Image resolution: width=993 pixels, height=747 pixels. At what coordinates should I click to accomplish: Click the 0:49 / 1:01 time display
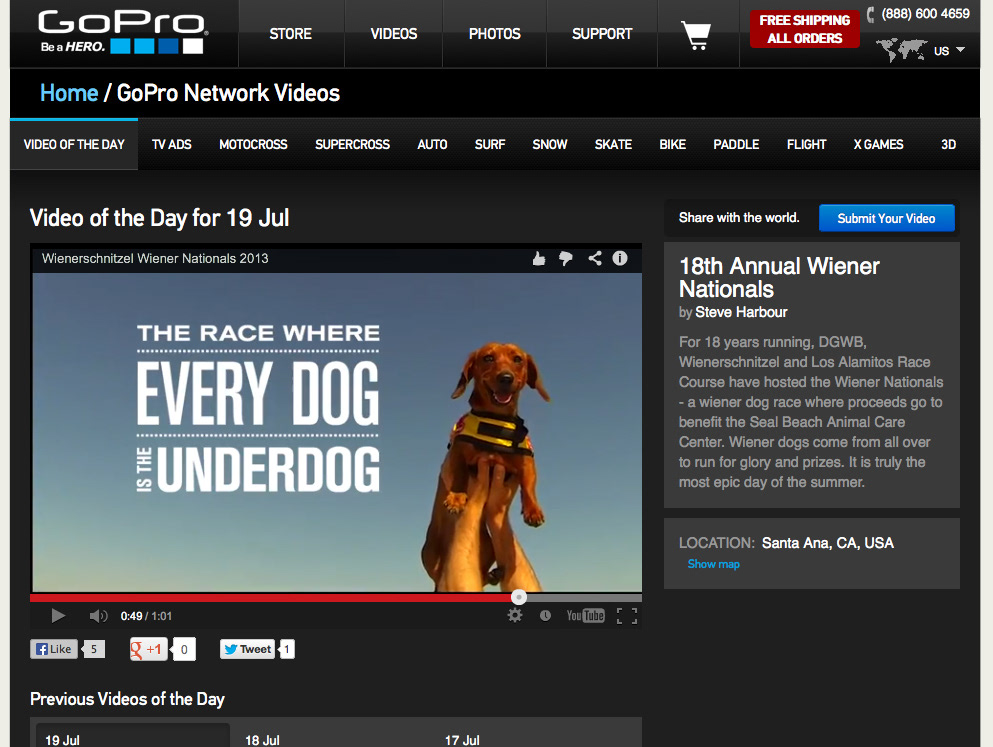(146, 616)
